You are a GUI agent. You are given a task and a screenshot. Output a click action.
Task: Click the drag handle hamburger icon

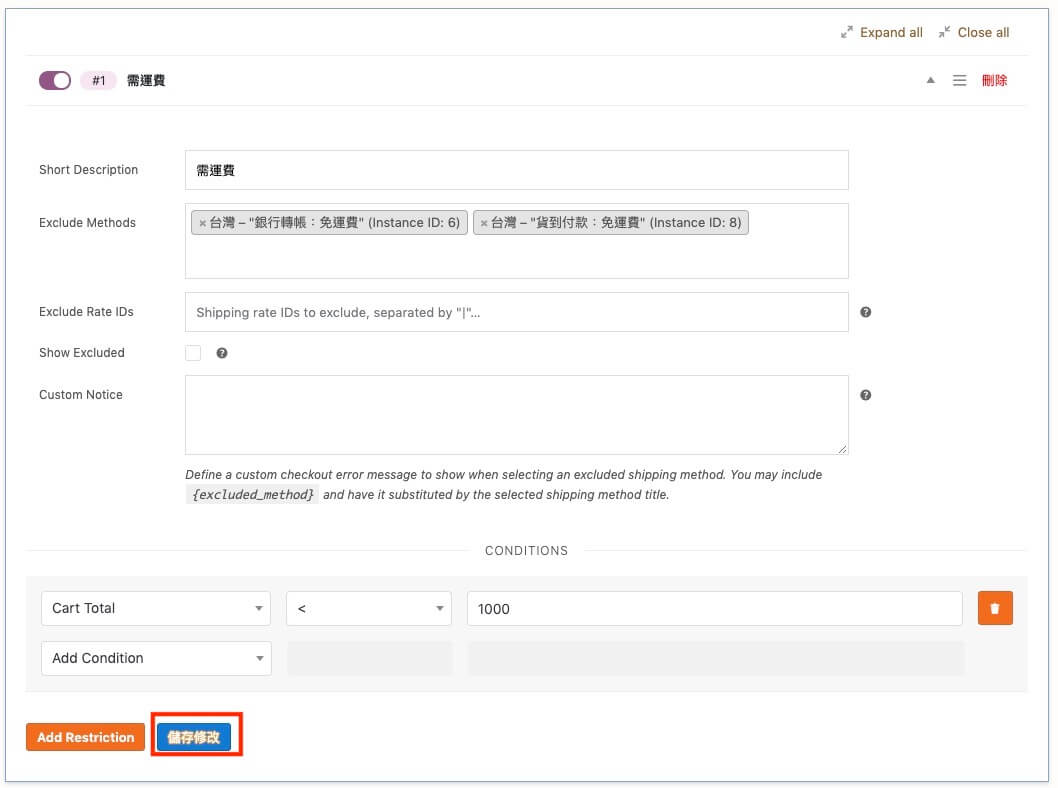click(x=959, y=81)
